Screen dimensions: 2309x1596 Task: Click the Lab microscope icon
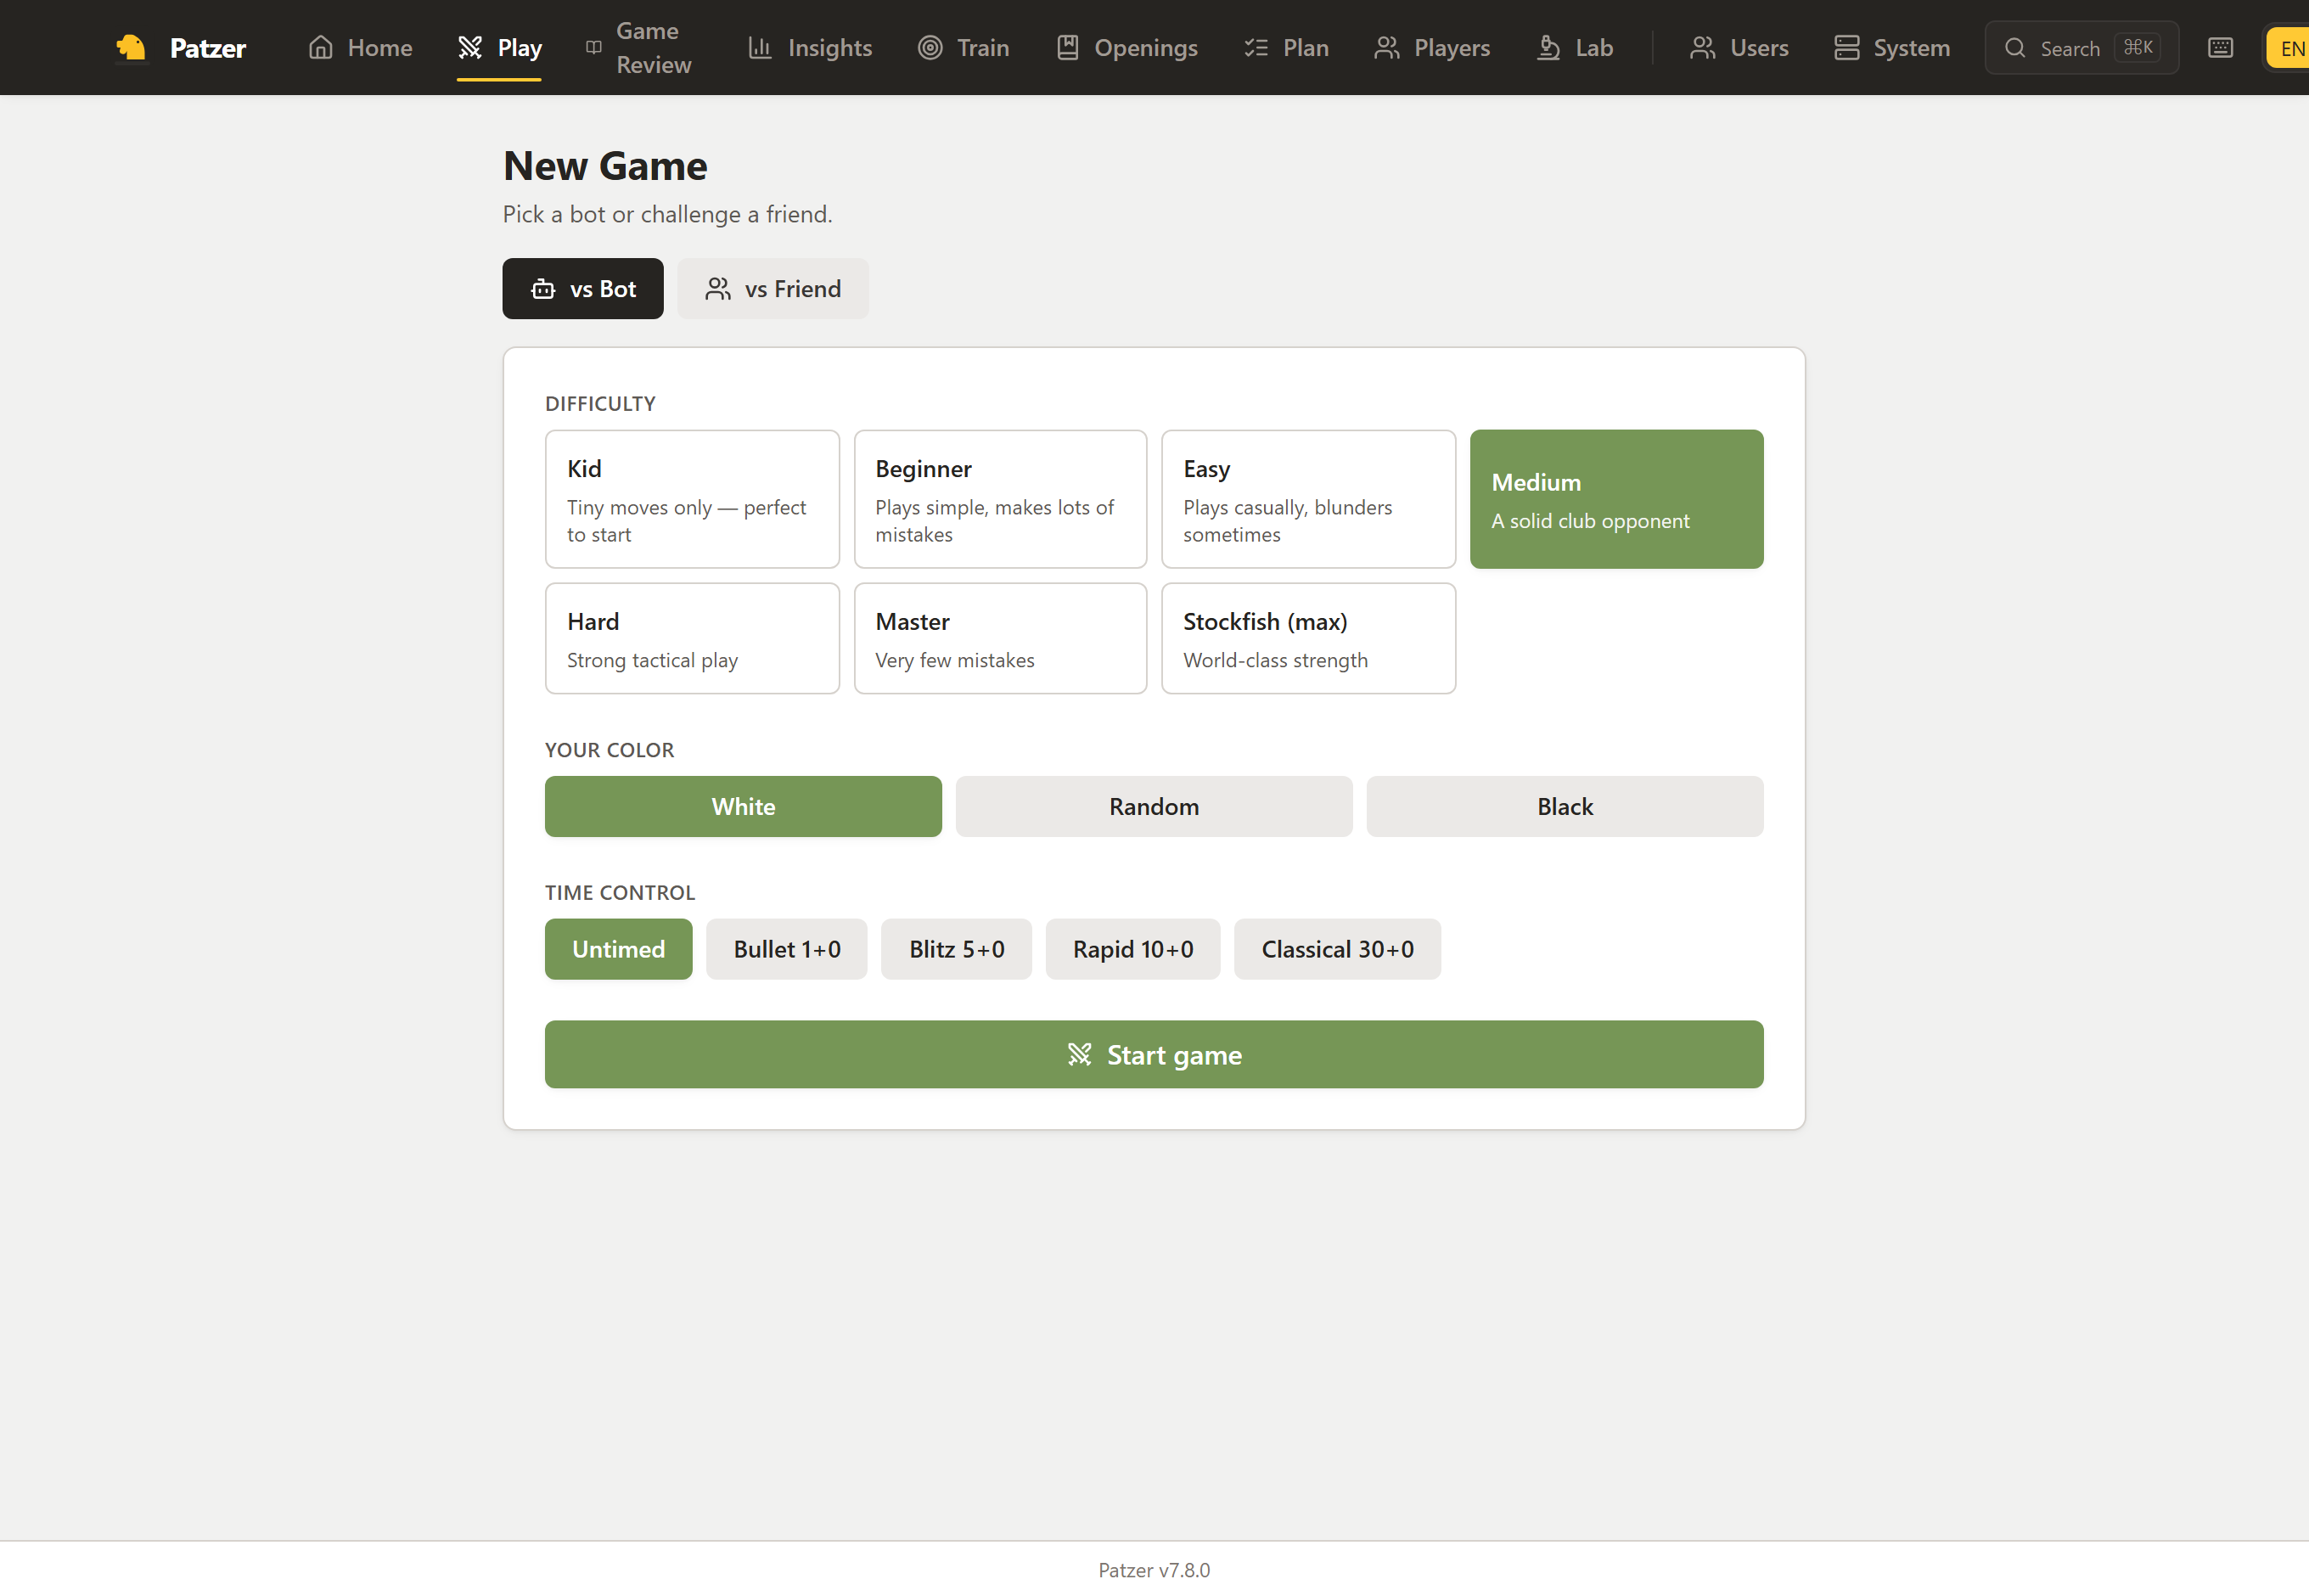(x=1548, y=47)
